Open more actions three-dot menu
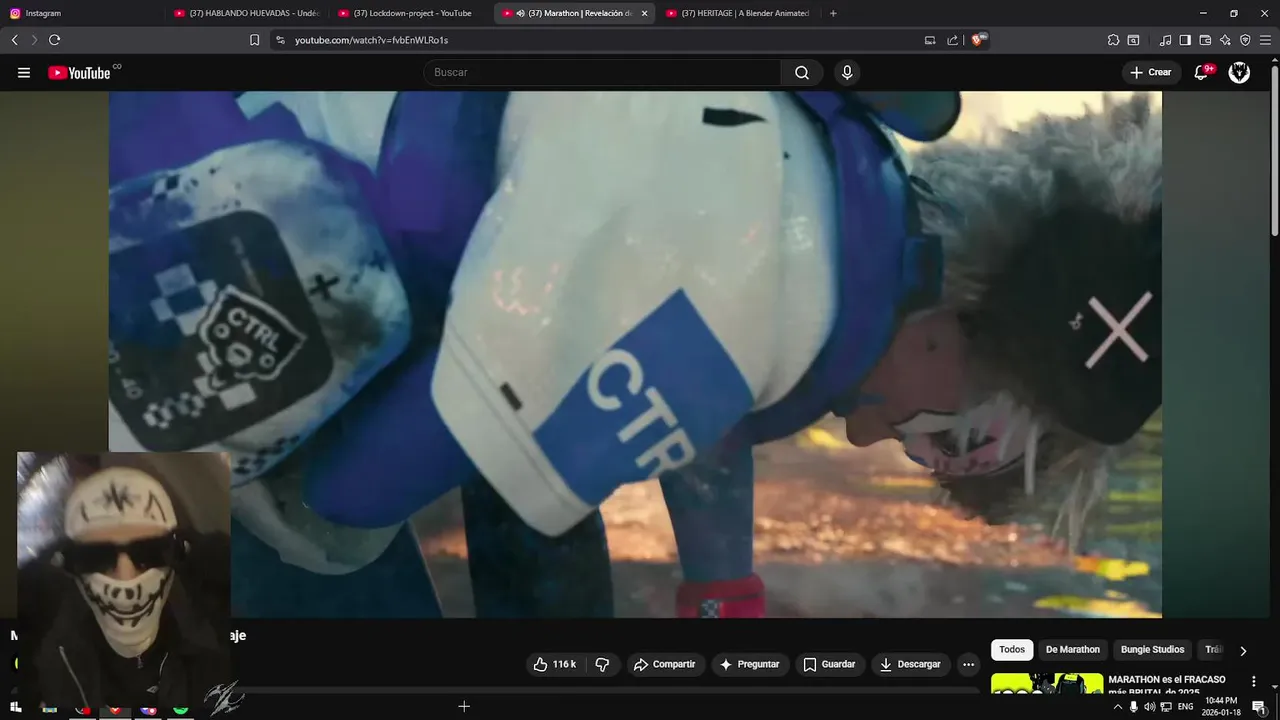Viewport: 1280px width, 720px height. 968,664
